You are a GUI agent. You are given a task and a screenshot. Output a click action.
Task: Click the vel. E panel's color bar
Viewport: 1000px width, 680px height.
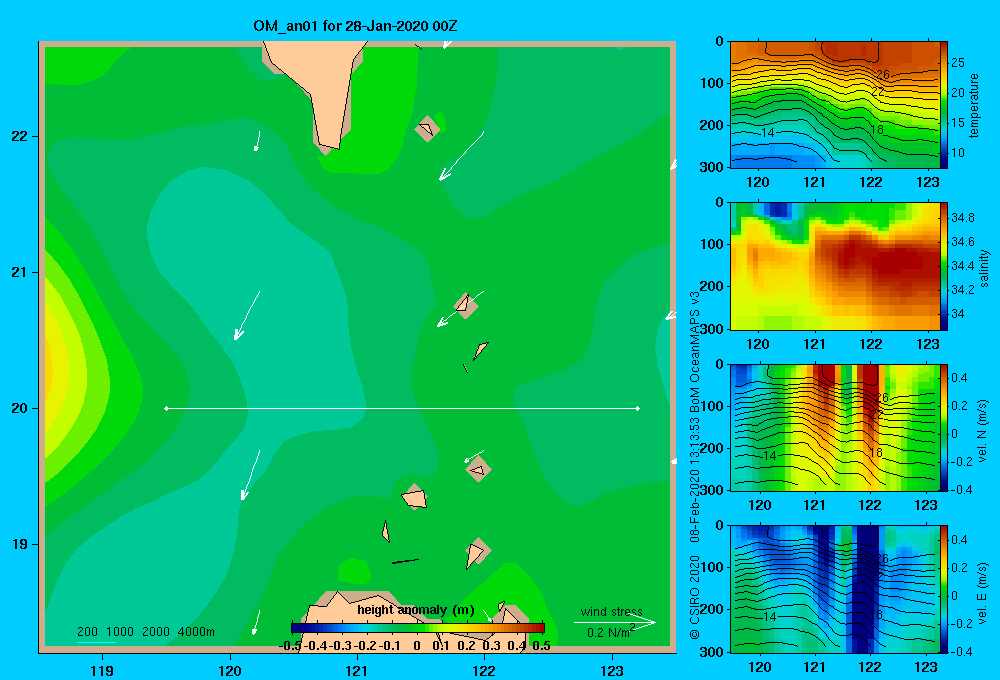click(x=944, y=589)
